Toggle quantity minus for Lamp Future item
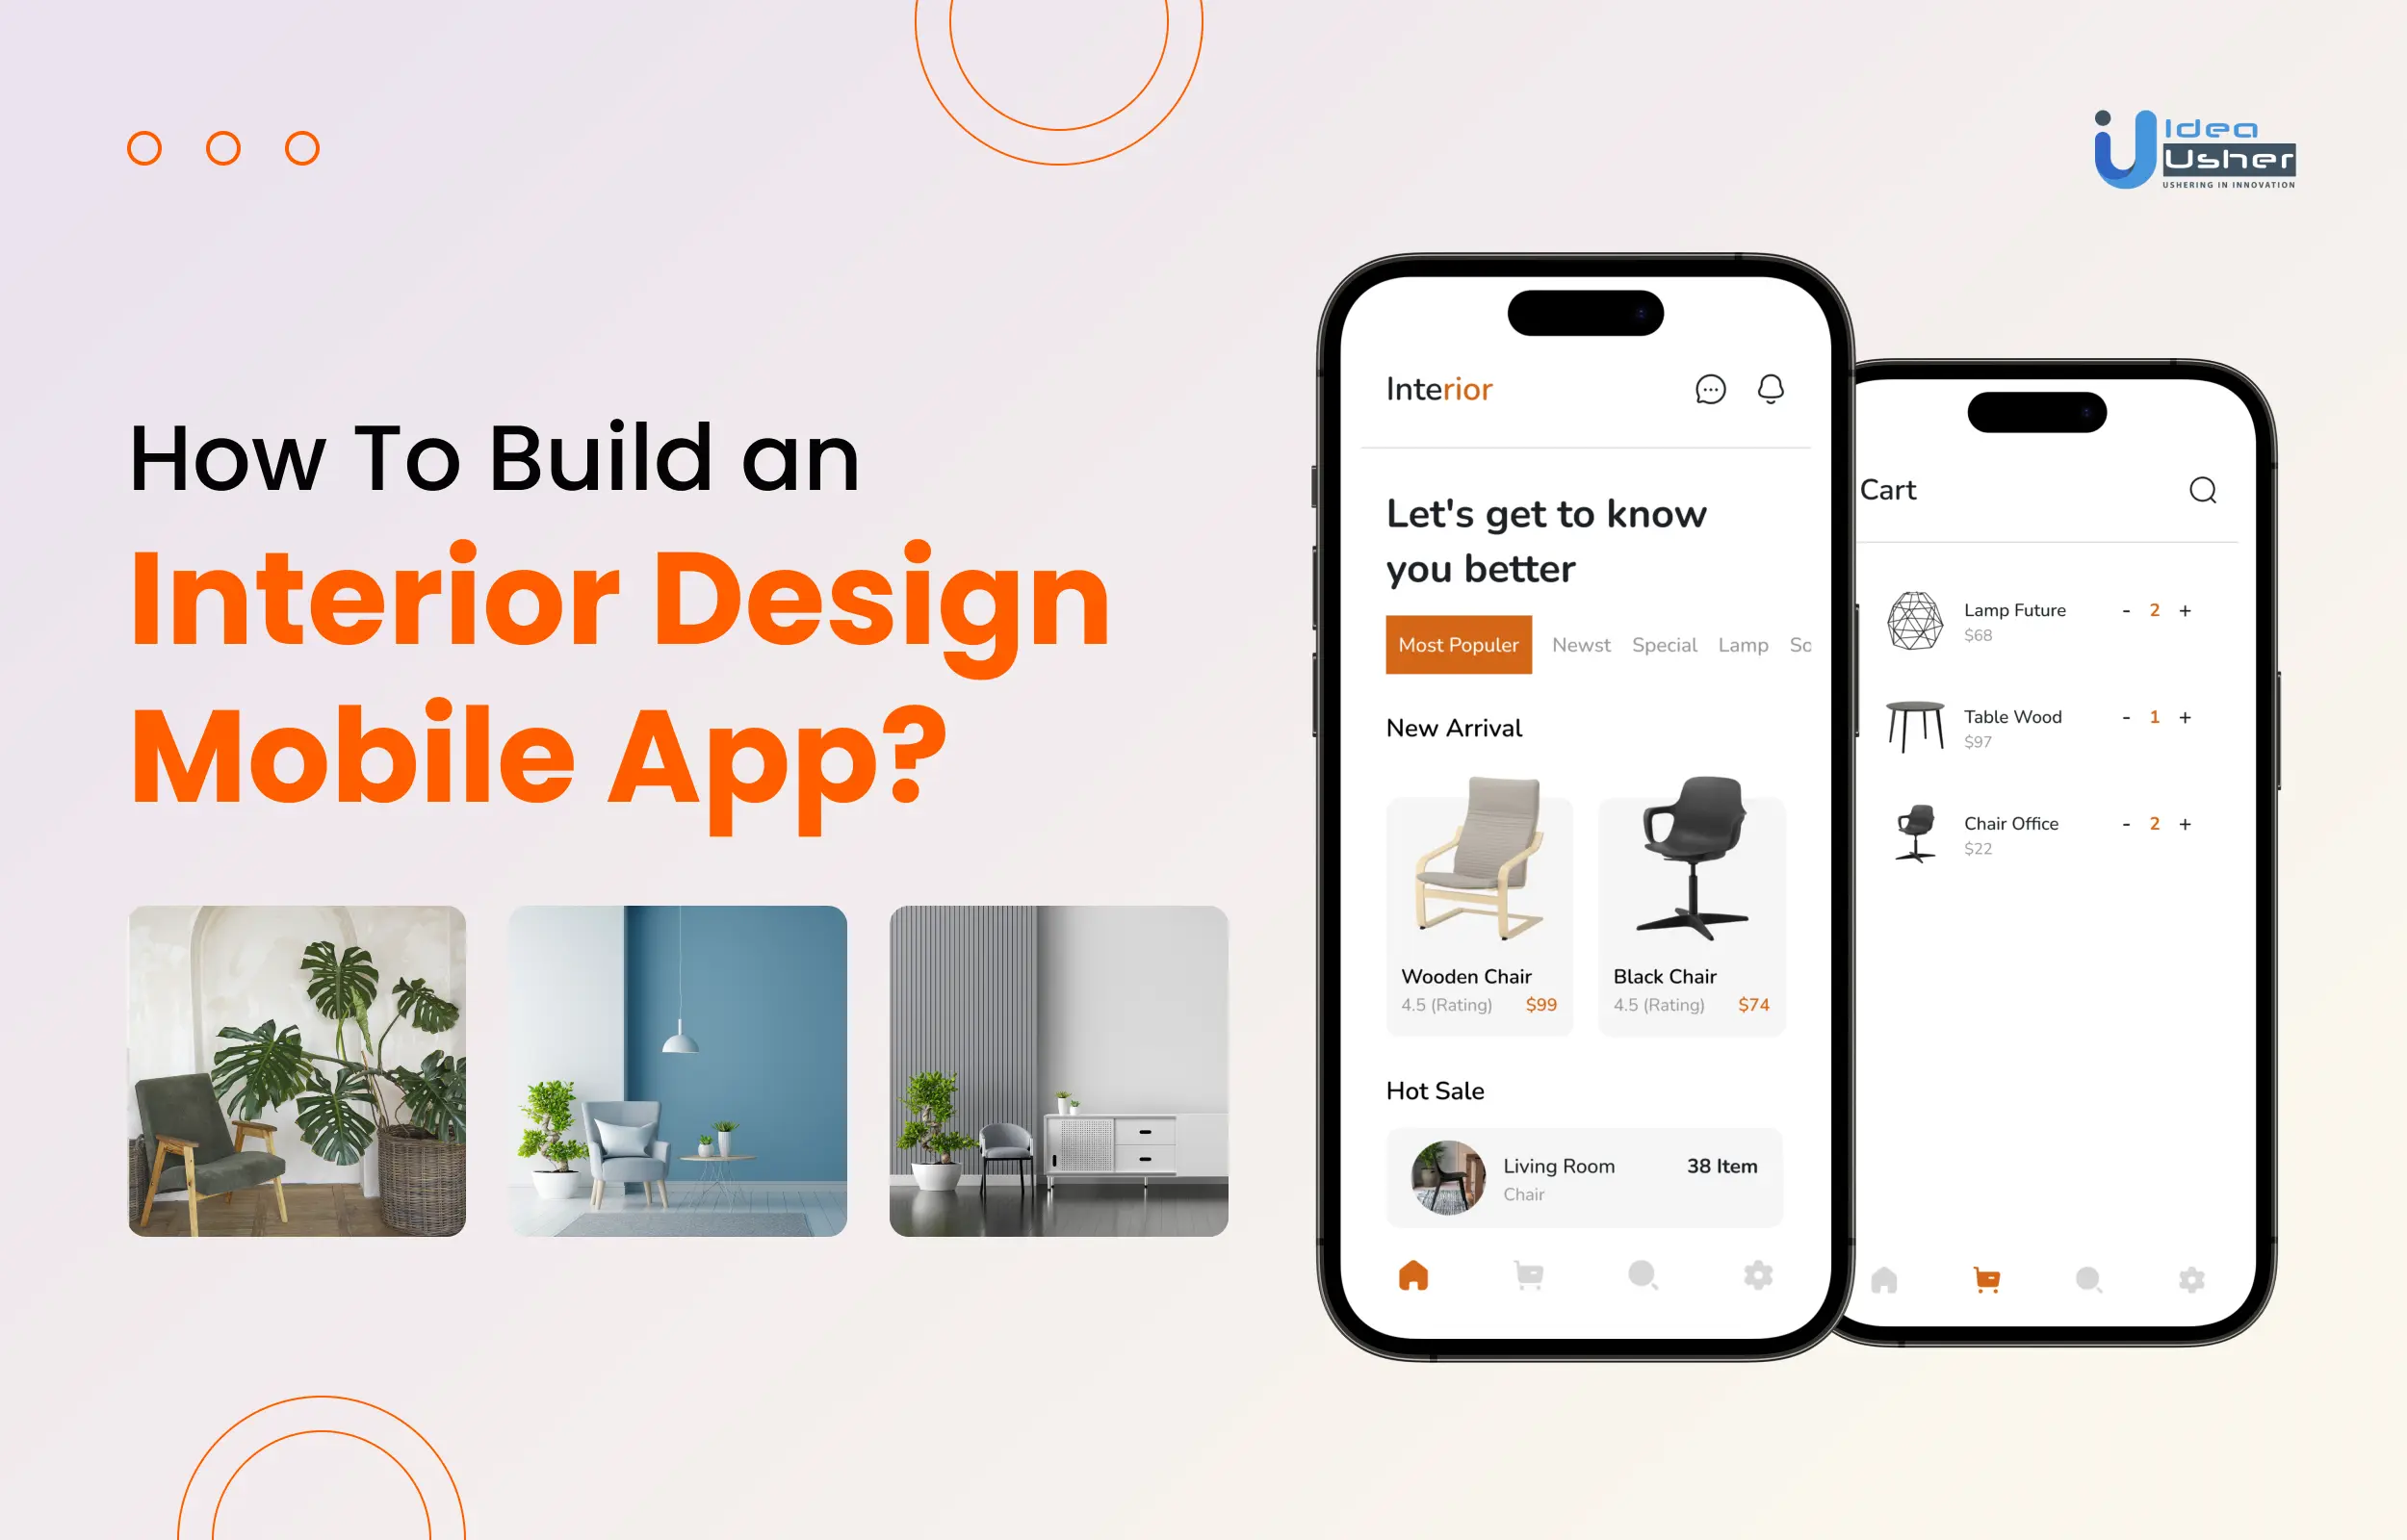 [x=2128, y=608]
